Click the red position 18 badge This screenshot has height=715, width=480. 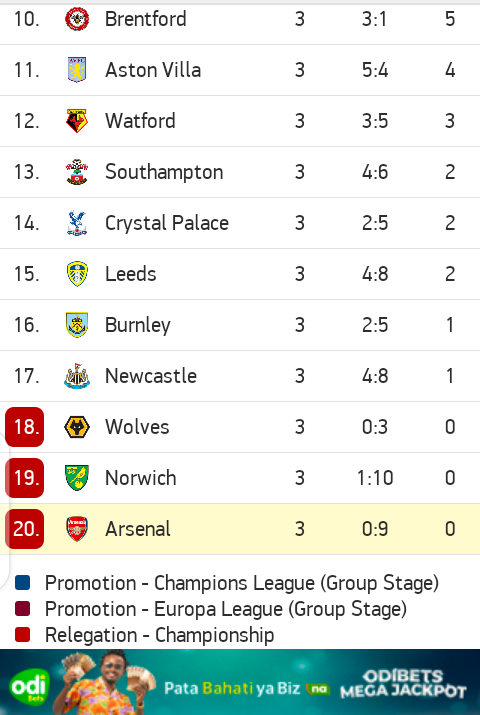pos(25,427)
